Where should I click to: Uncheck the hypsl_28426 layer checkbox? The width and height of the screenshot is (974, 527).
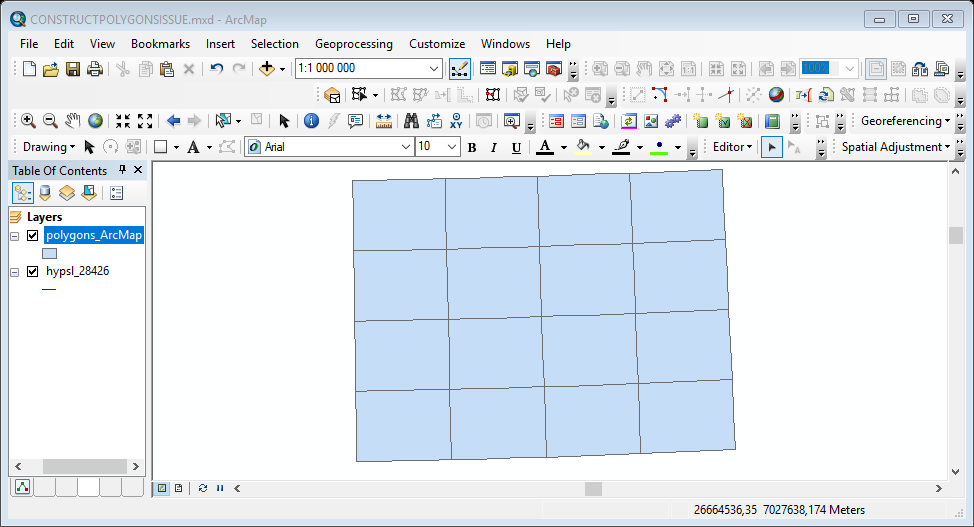32,272
